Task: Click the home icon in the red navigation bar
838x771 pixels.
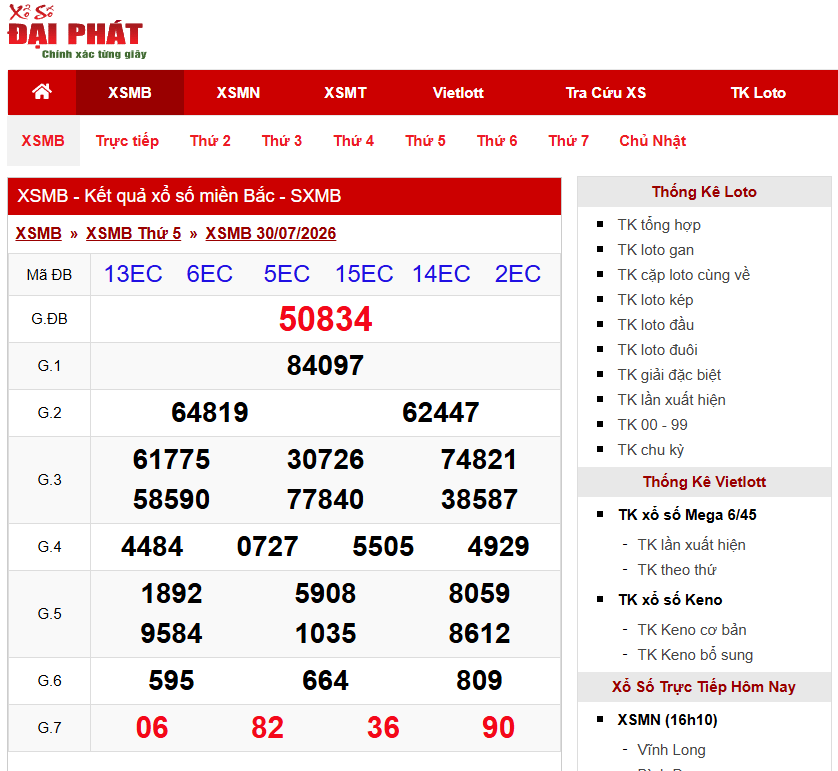Action: pyautogui.click(x=42, y=92)
